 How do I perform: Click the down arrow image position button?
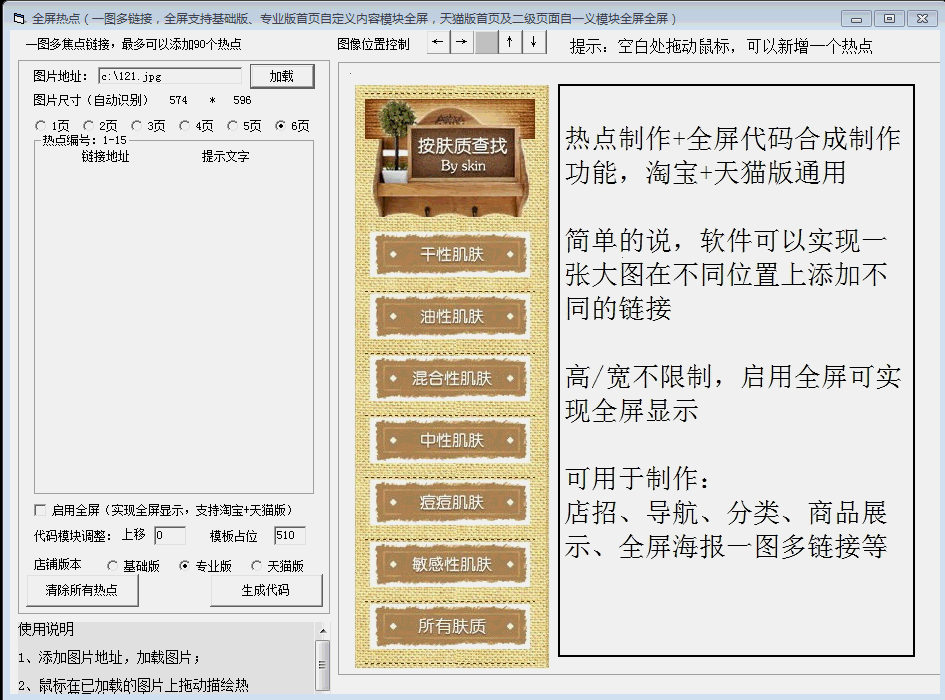pos(535,42)
